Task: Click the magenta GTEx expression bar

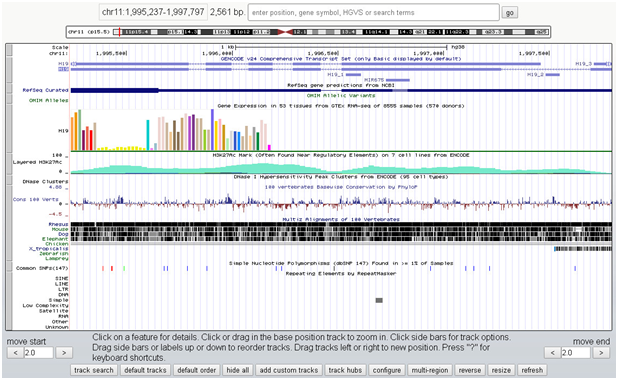Action: (269, 147)
